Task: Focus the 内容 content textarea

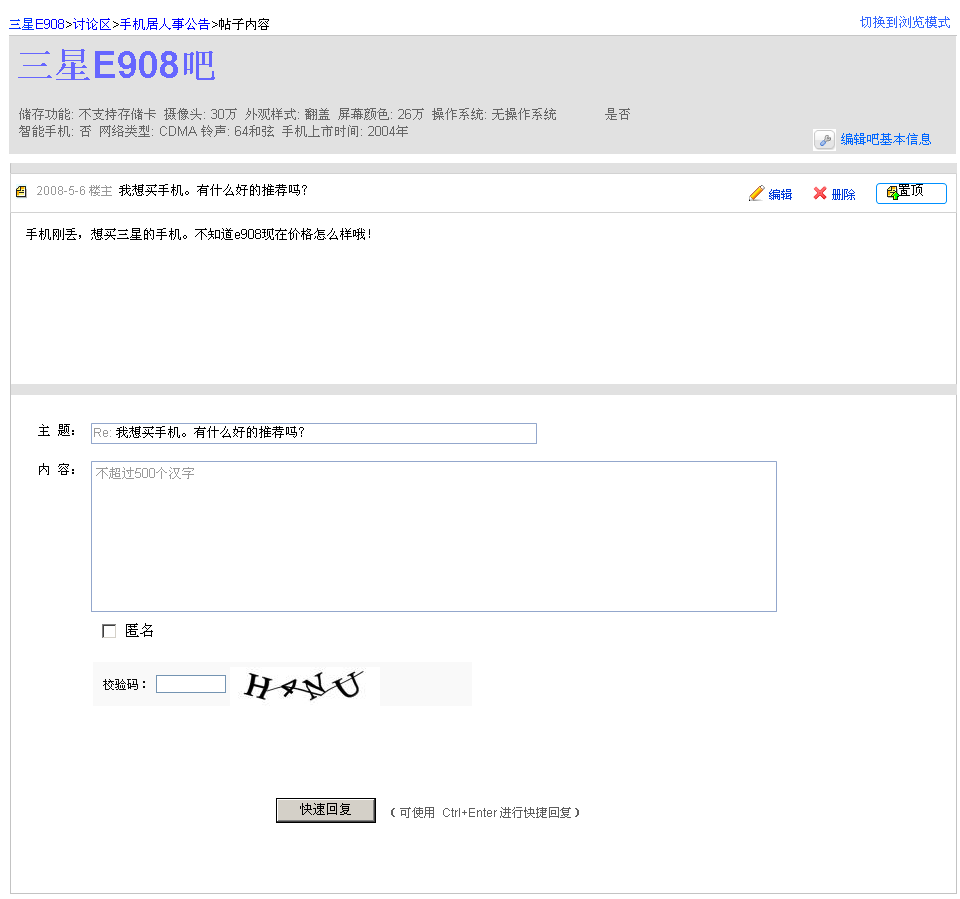Action: point(434,536)
